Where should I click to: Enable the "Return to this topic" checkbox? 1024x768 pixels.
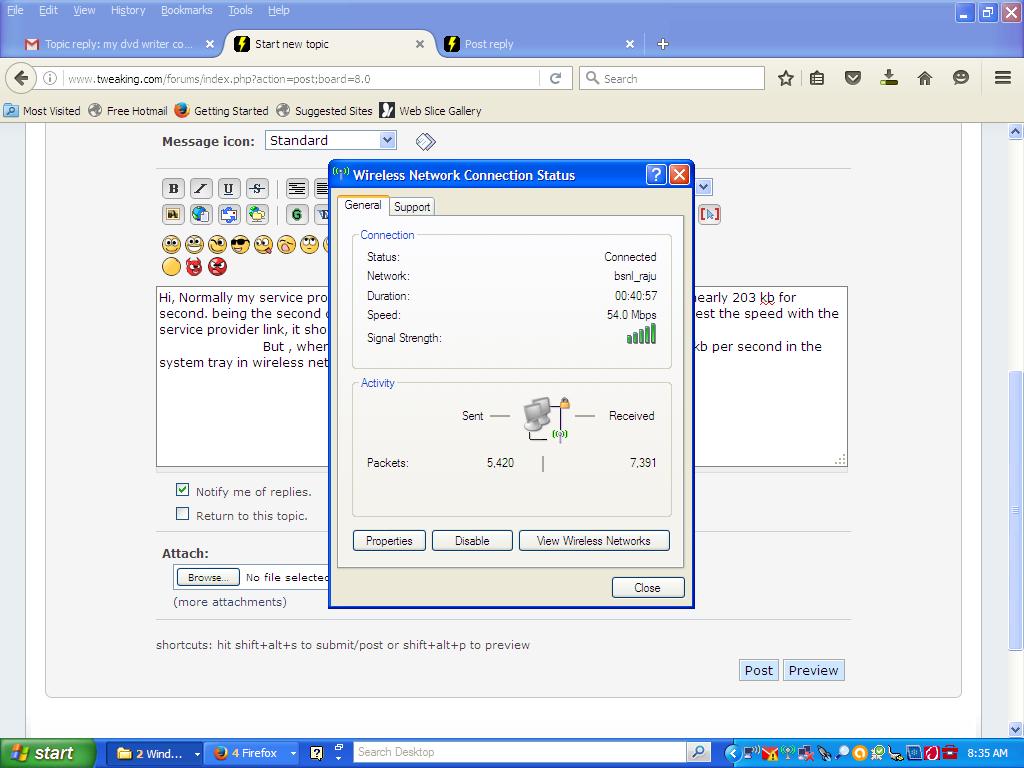coord(182,514)
